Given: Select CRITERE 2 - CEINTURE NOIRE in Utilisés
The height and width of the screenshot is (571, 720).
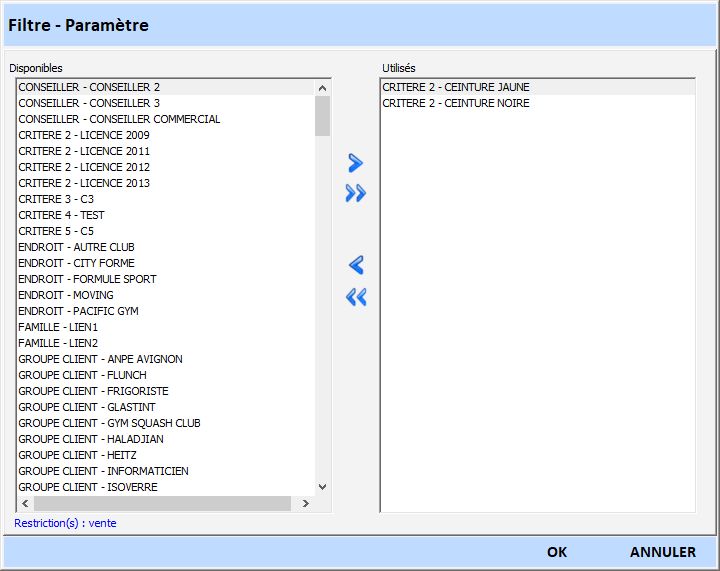Looking at the screenshot, I should pyautogui.click(x=456, y=103).
